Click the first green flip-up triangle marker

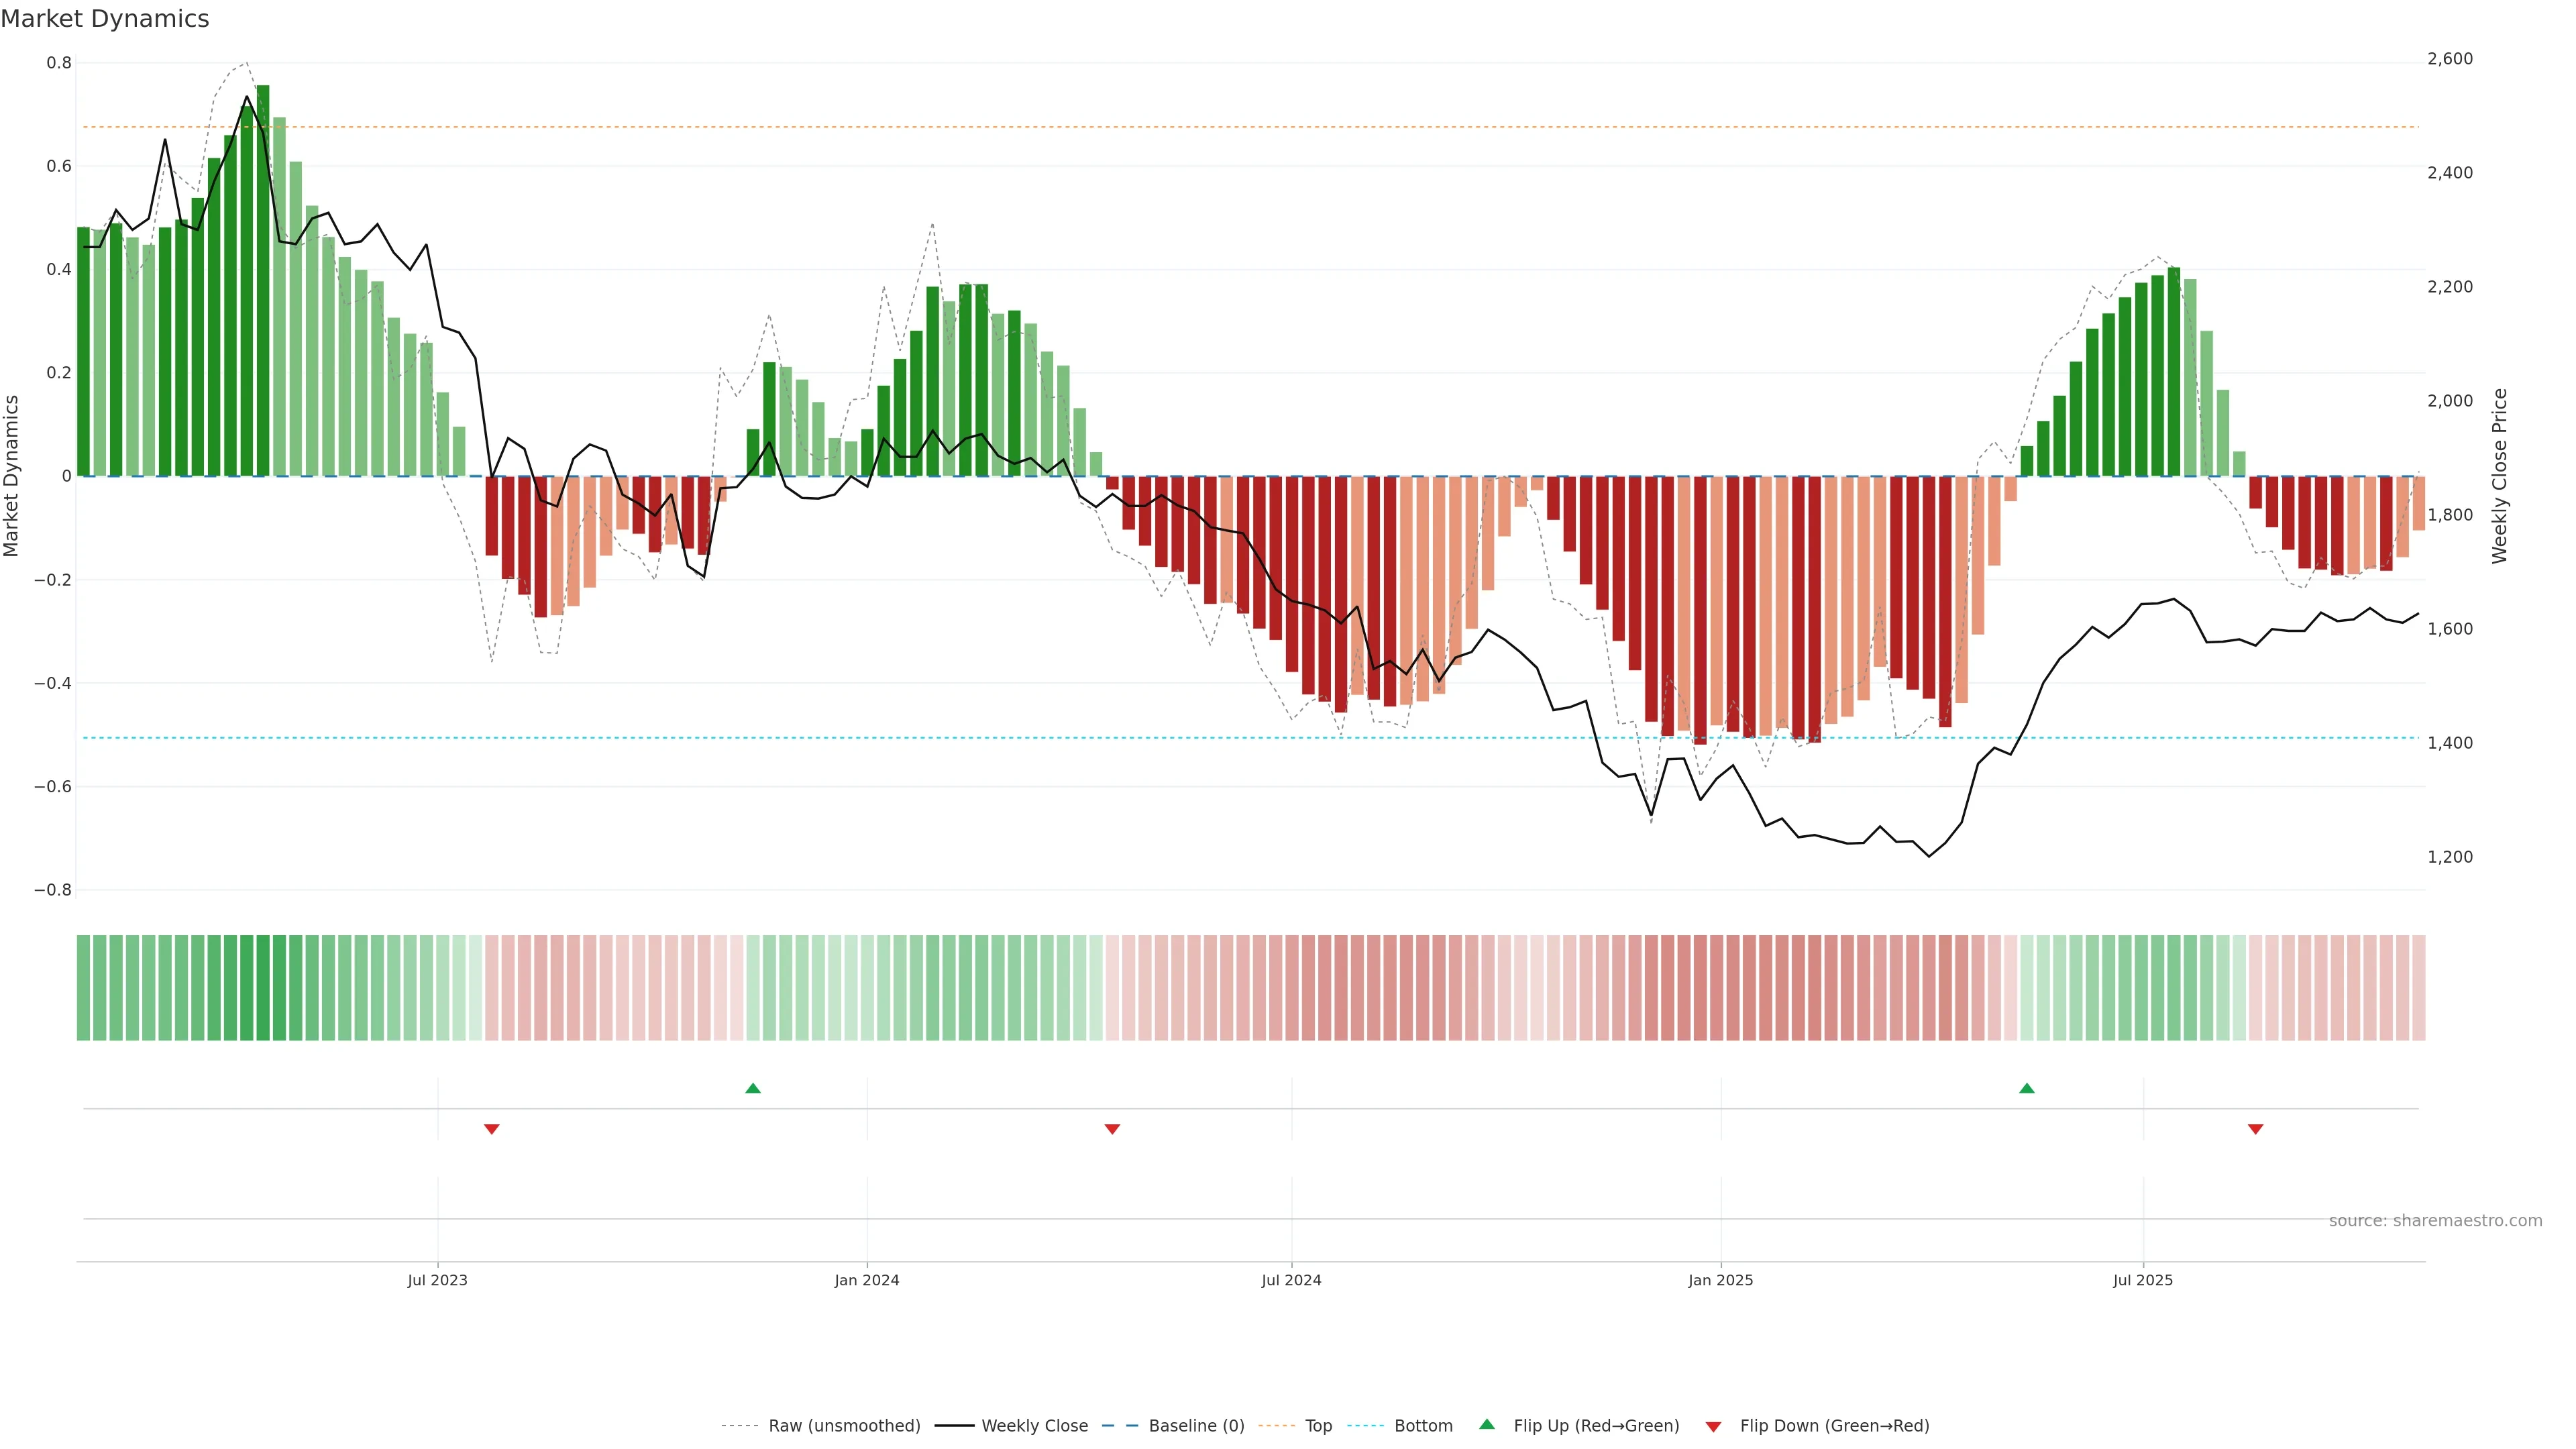pyautogui.click(x=753, y=1088)
